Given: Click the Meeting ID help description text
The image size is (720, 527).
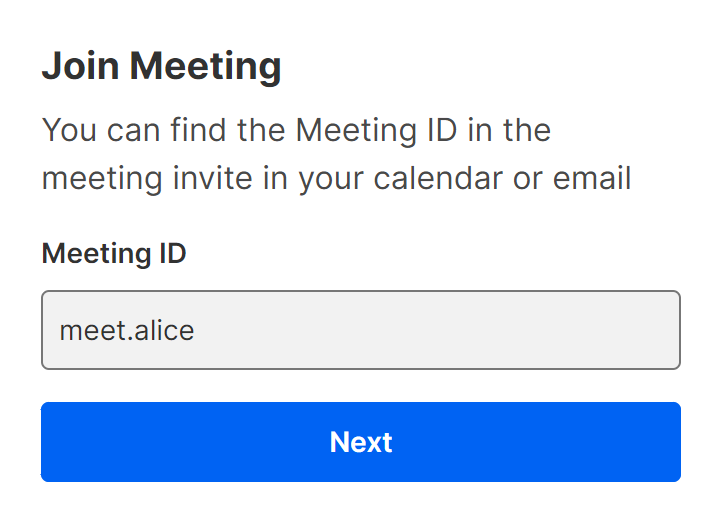Looking at the screenshot, I should point(336,155).
